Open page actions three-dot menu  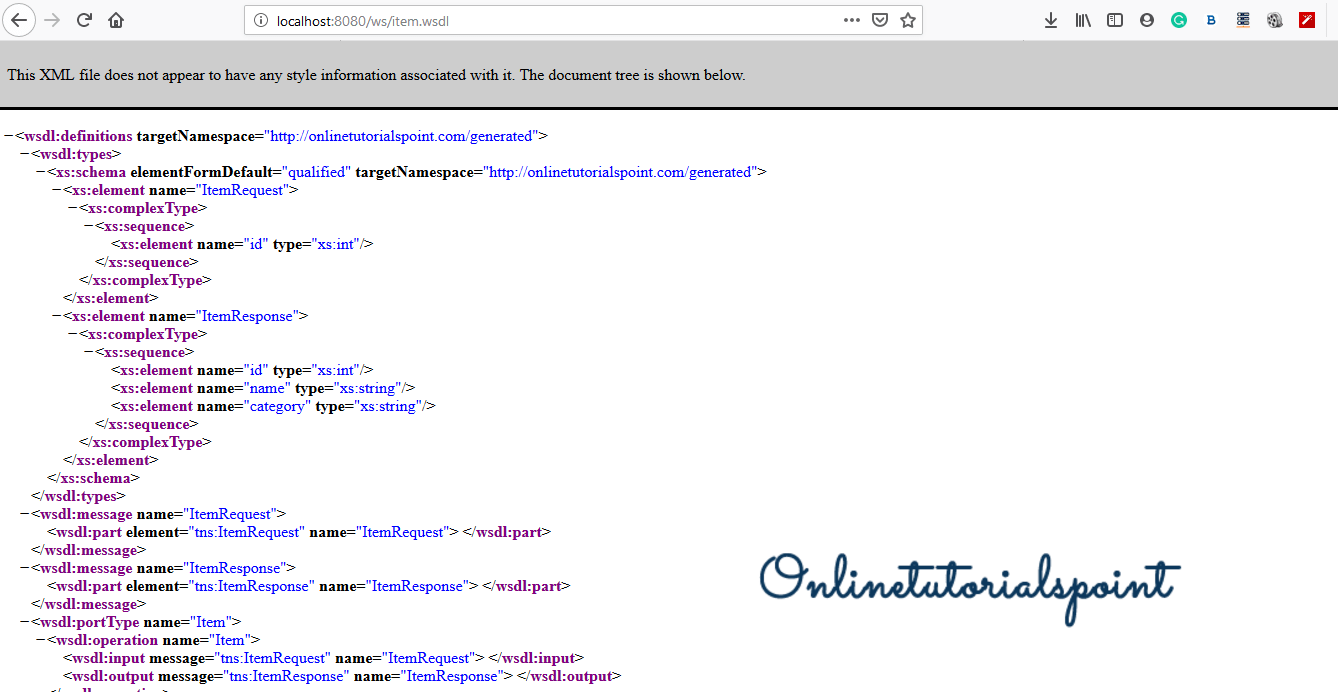pyautogui.click(x=852, y=20)
